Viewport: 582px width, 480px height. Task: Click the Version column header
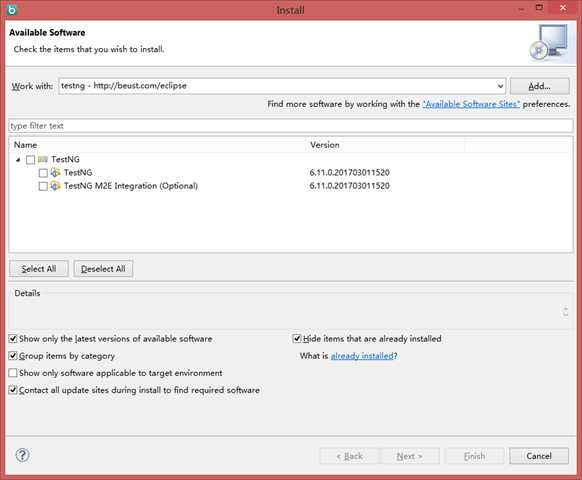(x=386, y=145)
